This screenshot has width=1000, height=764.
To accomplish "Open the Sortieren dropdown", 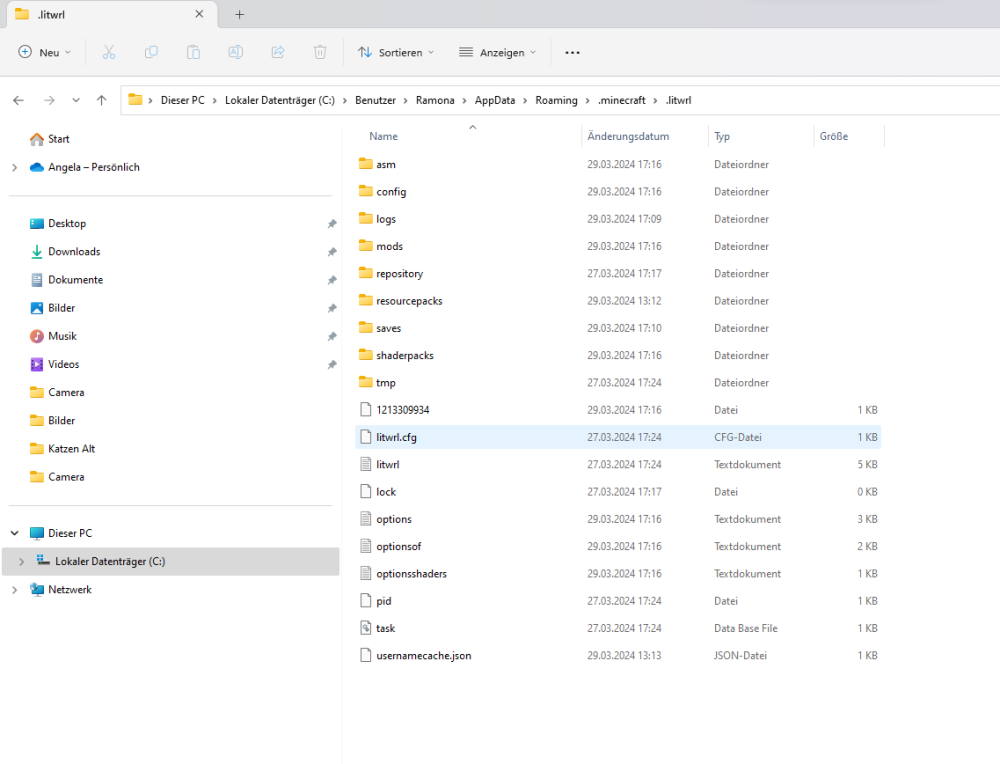I will [x=395, y=52].
